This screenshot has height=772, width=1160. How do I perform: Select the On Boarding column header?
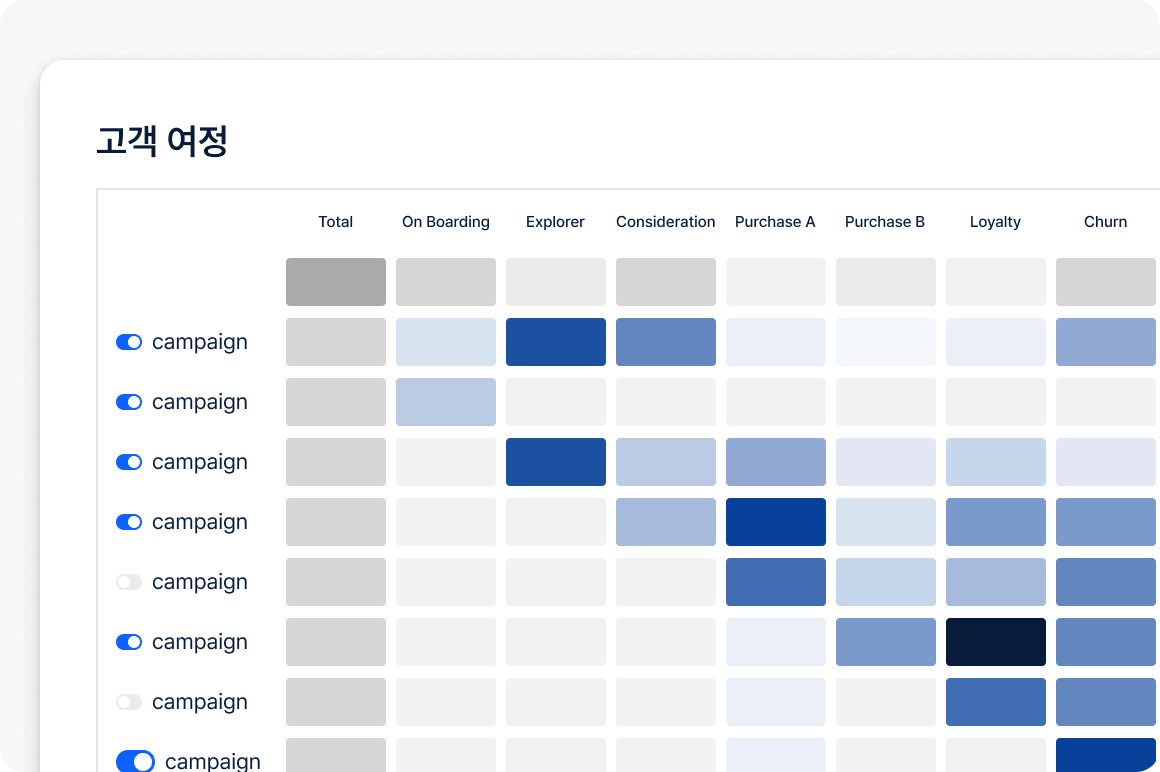(446, 222)
